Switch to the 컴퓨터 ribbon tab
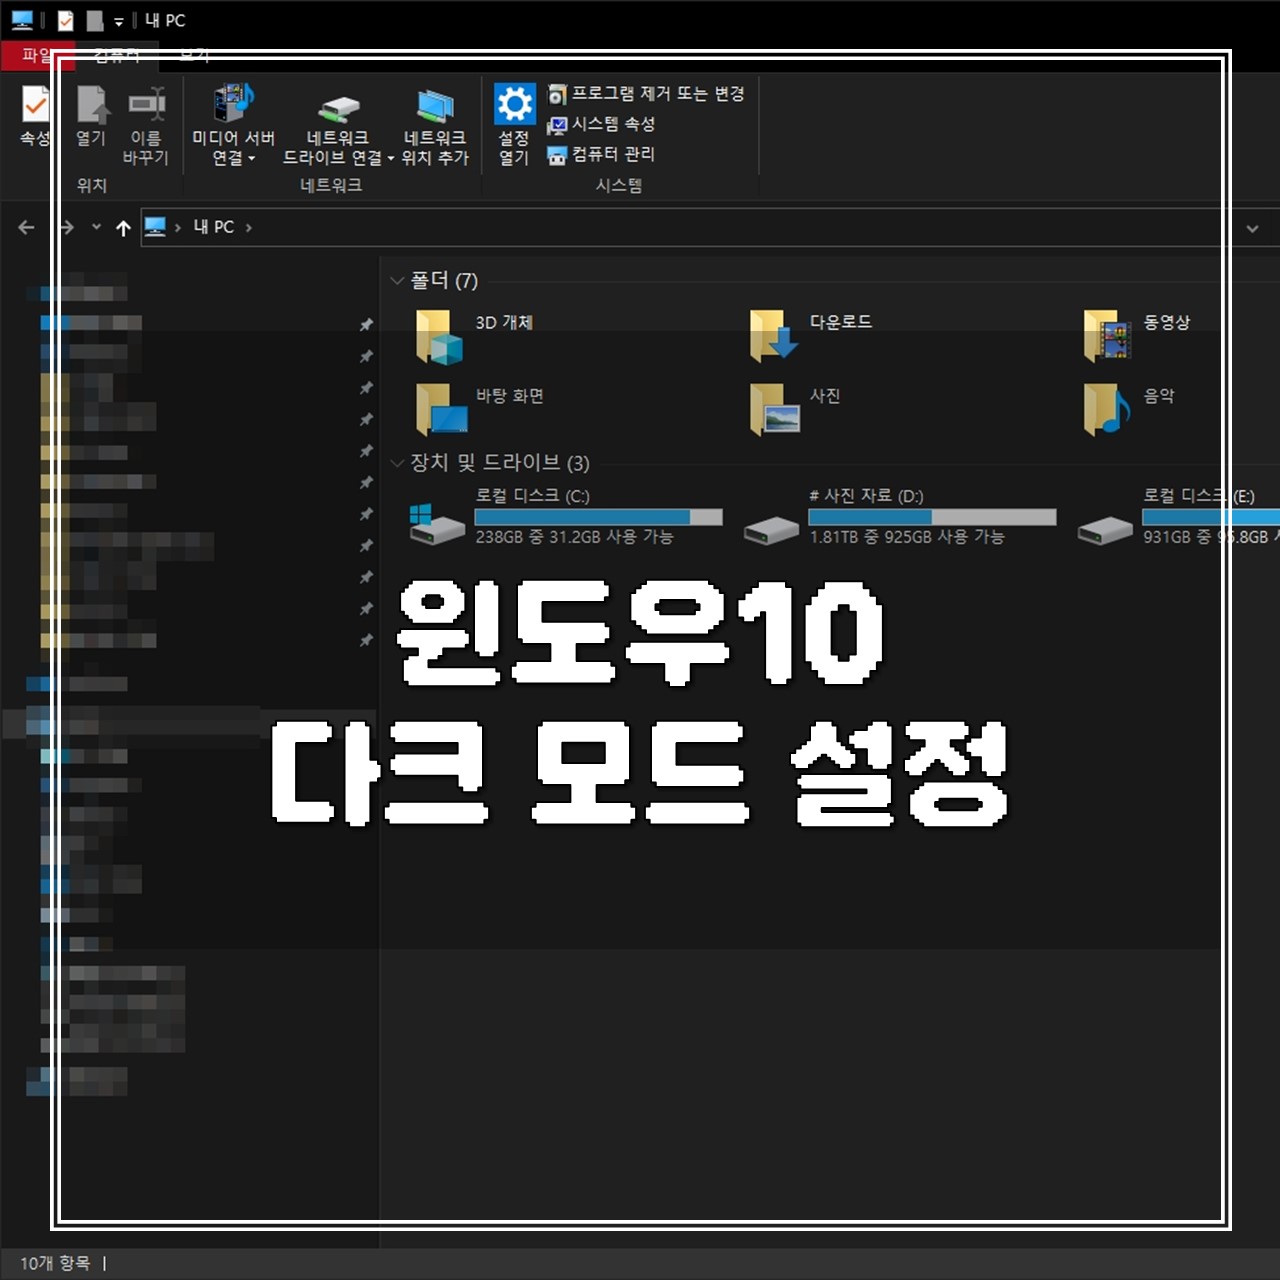 tap(117, 56)
